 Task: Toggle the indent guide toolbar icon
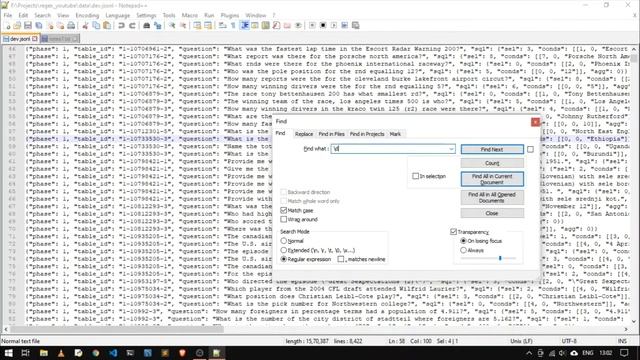pyautogui.click(x=244, y=26)
